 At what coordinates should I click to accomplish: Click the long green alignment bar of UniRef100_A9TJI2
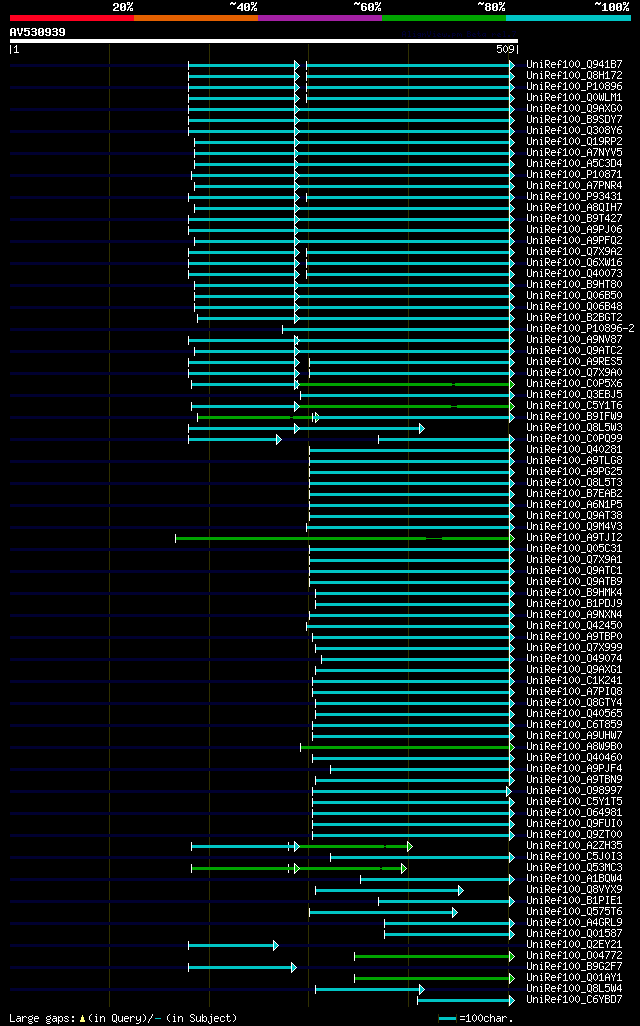tap(343, 539)
